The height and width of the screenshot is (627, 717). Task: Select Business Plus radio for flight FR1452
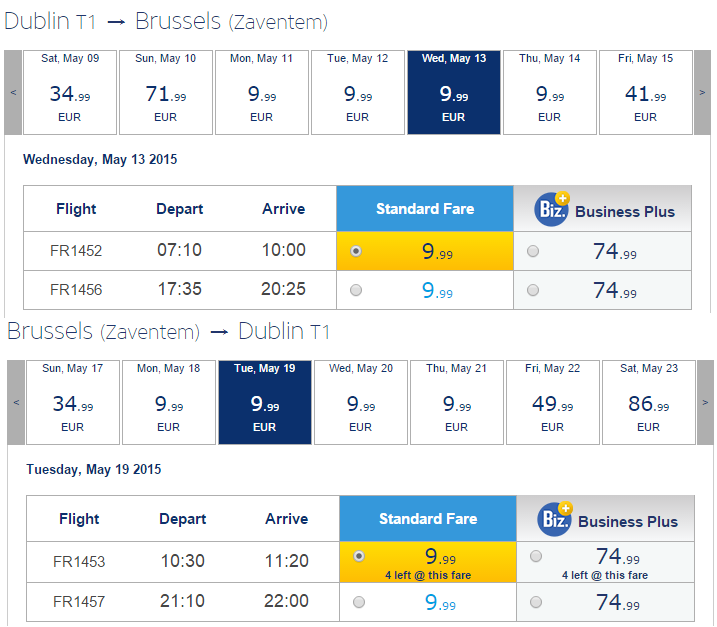coord(533,251)
